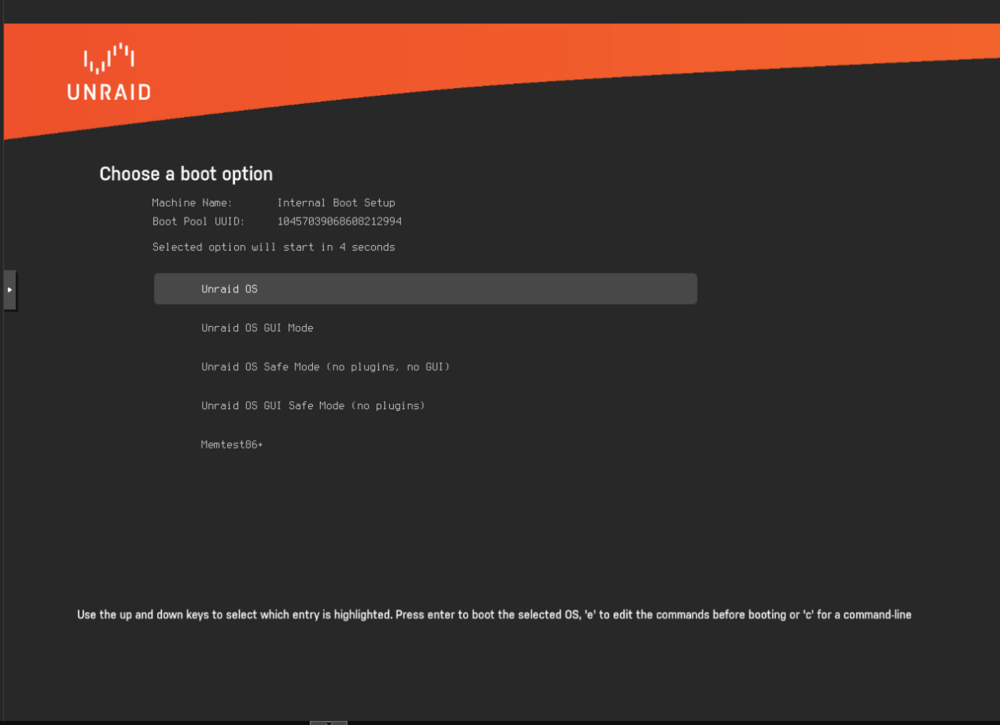The width and height of the screenshot is (1000, 725).
Task: Select the Unraid OS boot entry
Action: (425, 289)
